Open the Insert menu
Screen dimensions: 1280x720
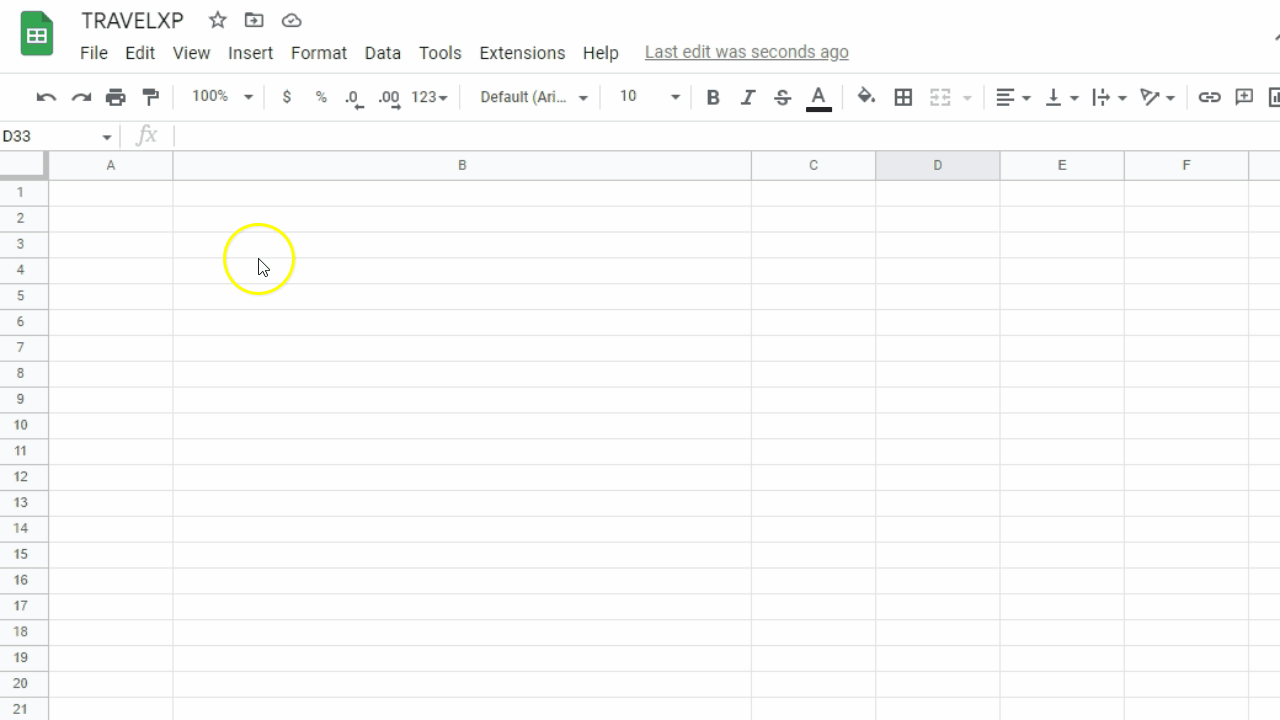click(x=250, y=53)
